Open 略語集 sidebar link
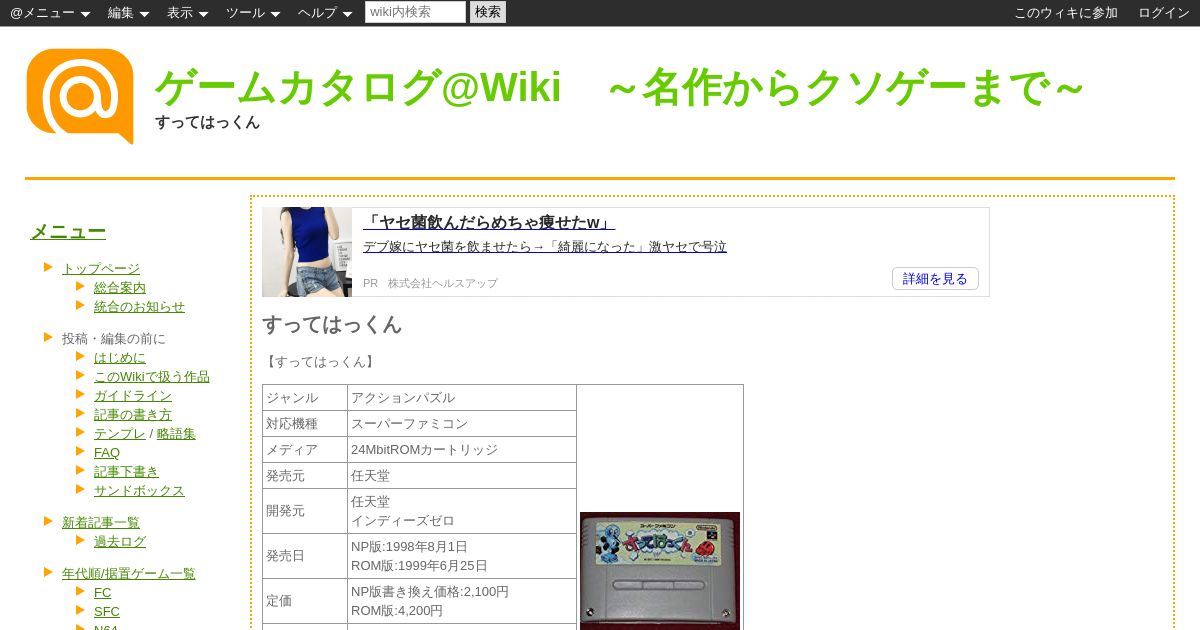 click(176, 433)
